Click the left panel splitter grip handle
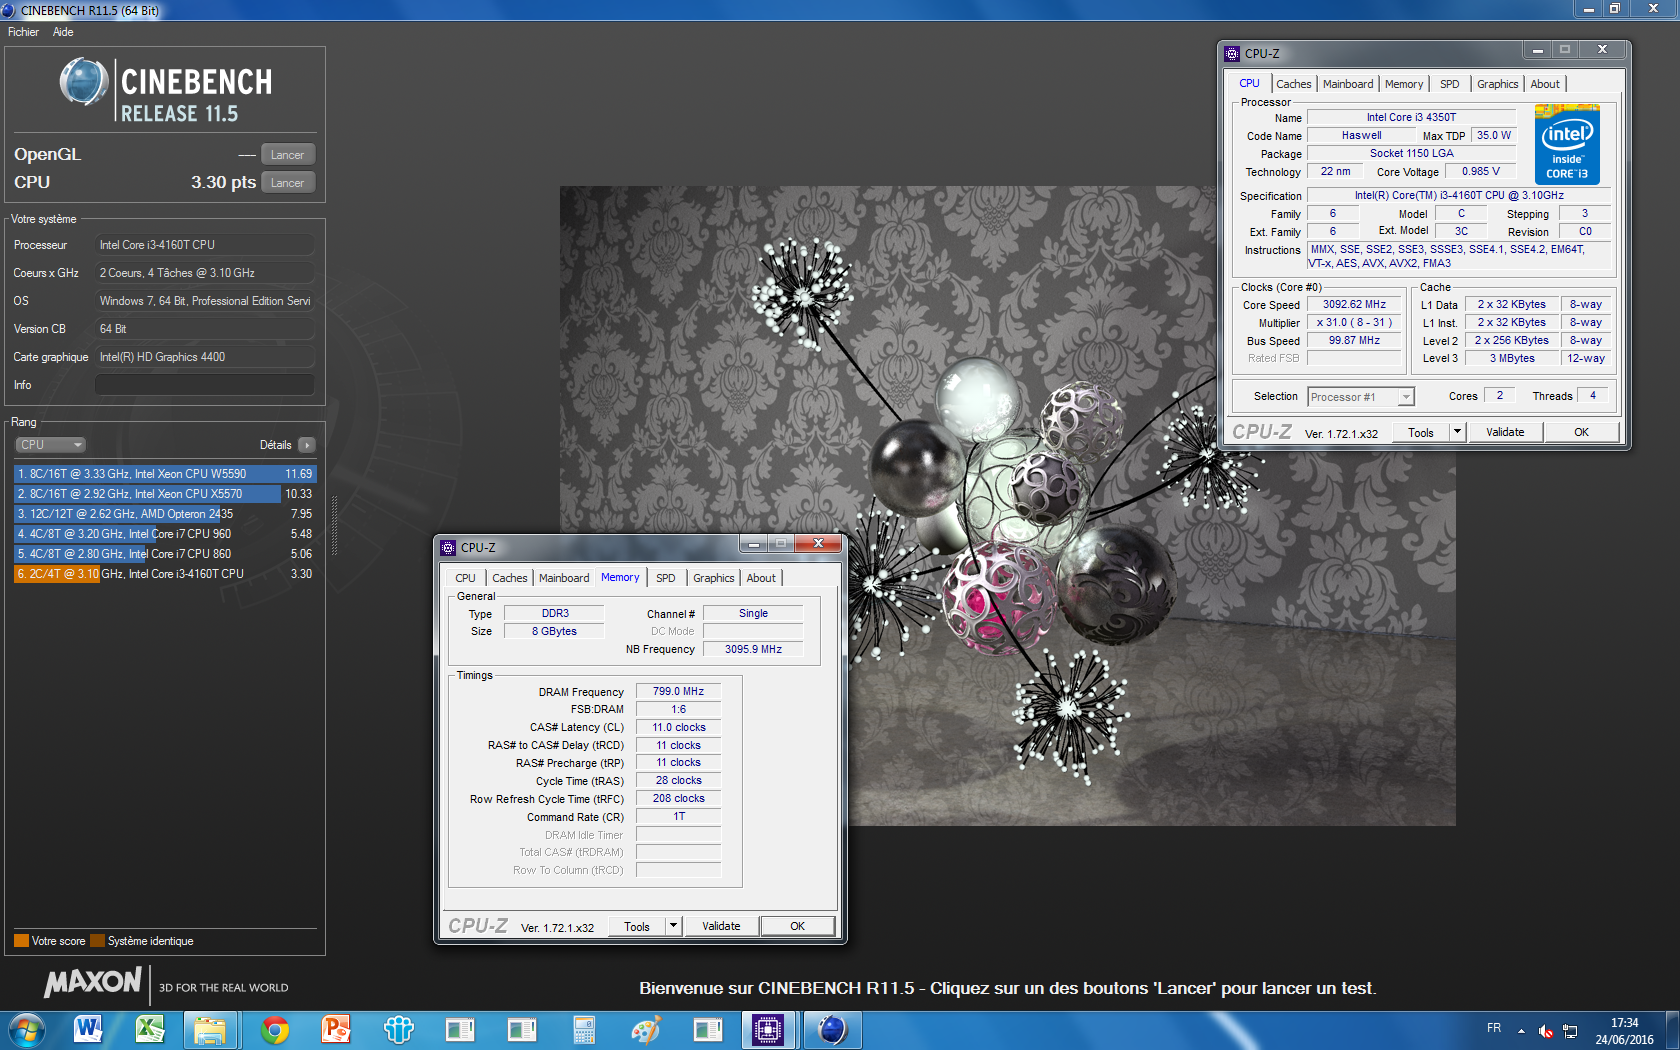The height and width of the screenshot is (1050, 1680). [x=334, y=525]
